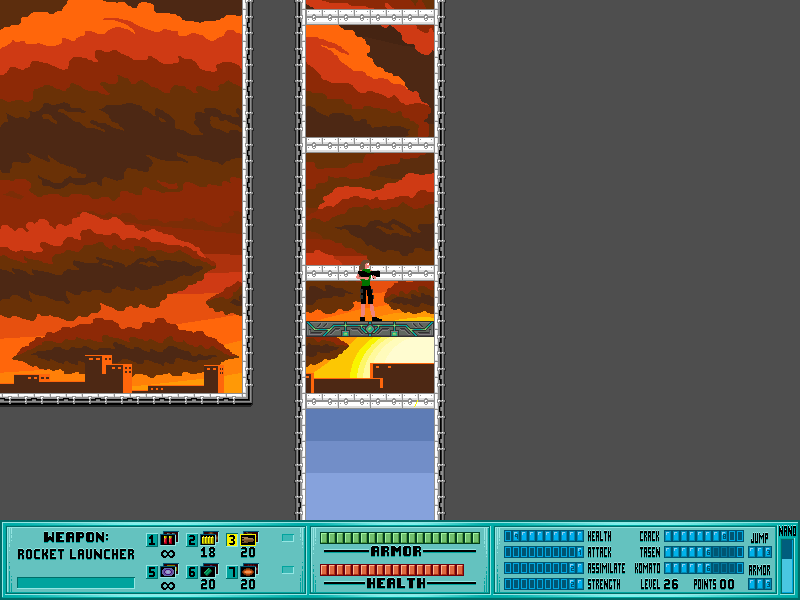Screen dimensions: 800x600
Task: Toggle the upper indicator light in weapon panel
Action: click(288, 538)
